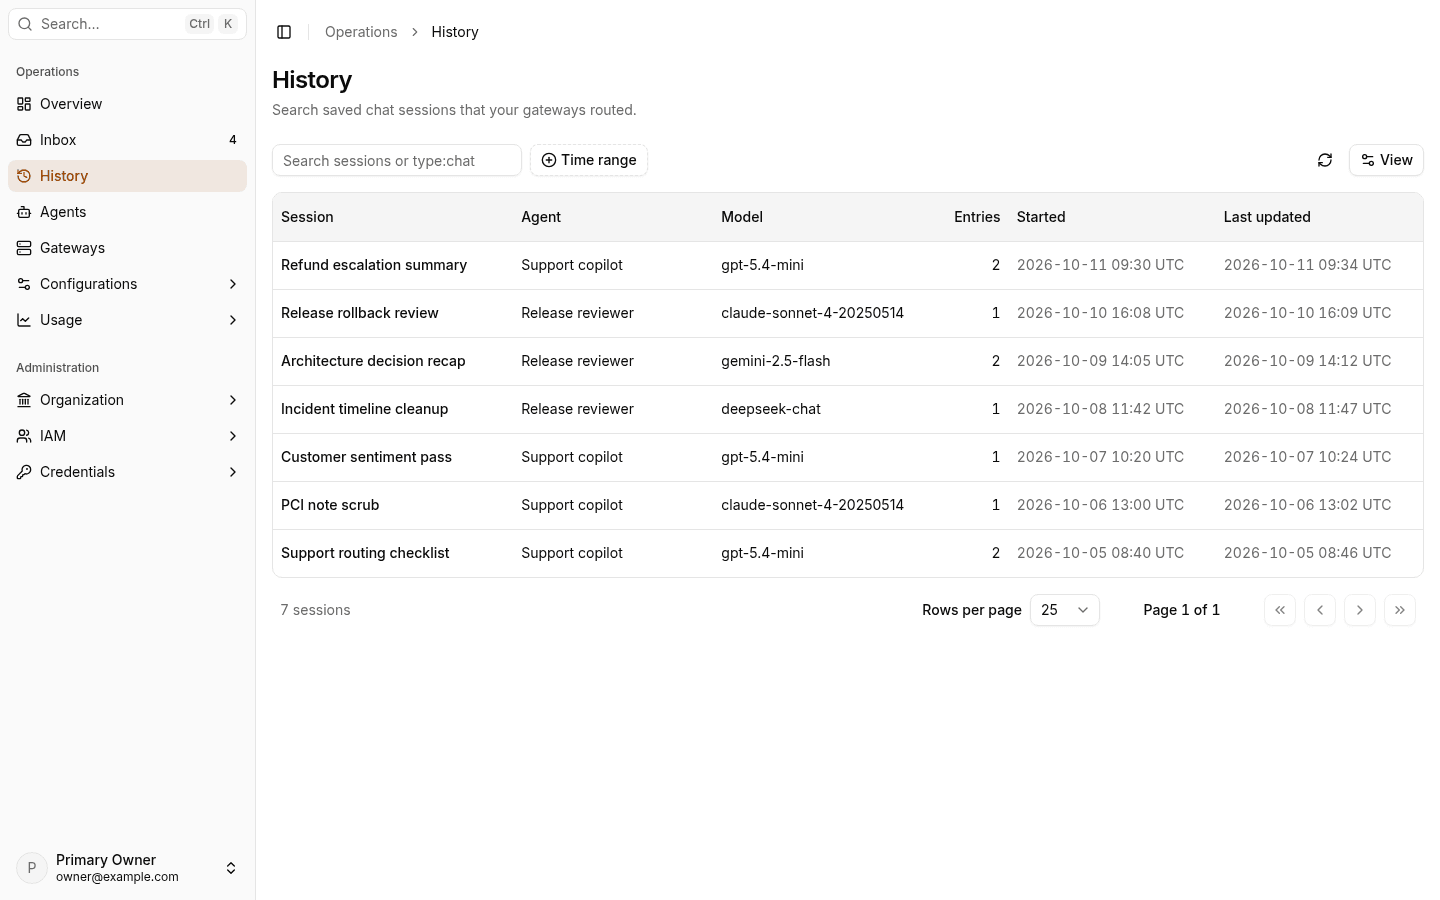Jump to the last page of sessions

(1400, 610)
